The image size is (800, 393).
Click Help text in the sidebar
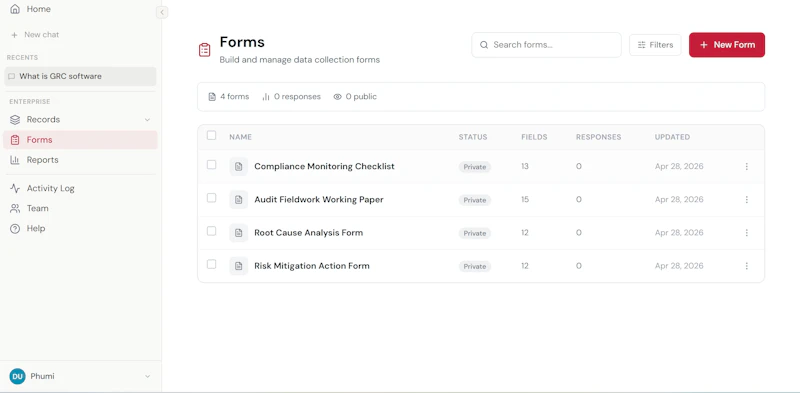[36, 229]
